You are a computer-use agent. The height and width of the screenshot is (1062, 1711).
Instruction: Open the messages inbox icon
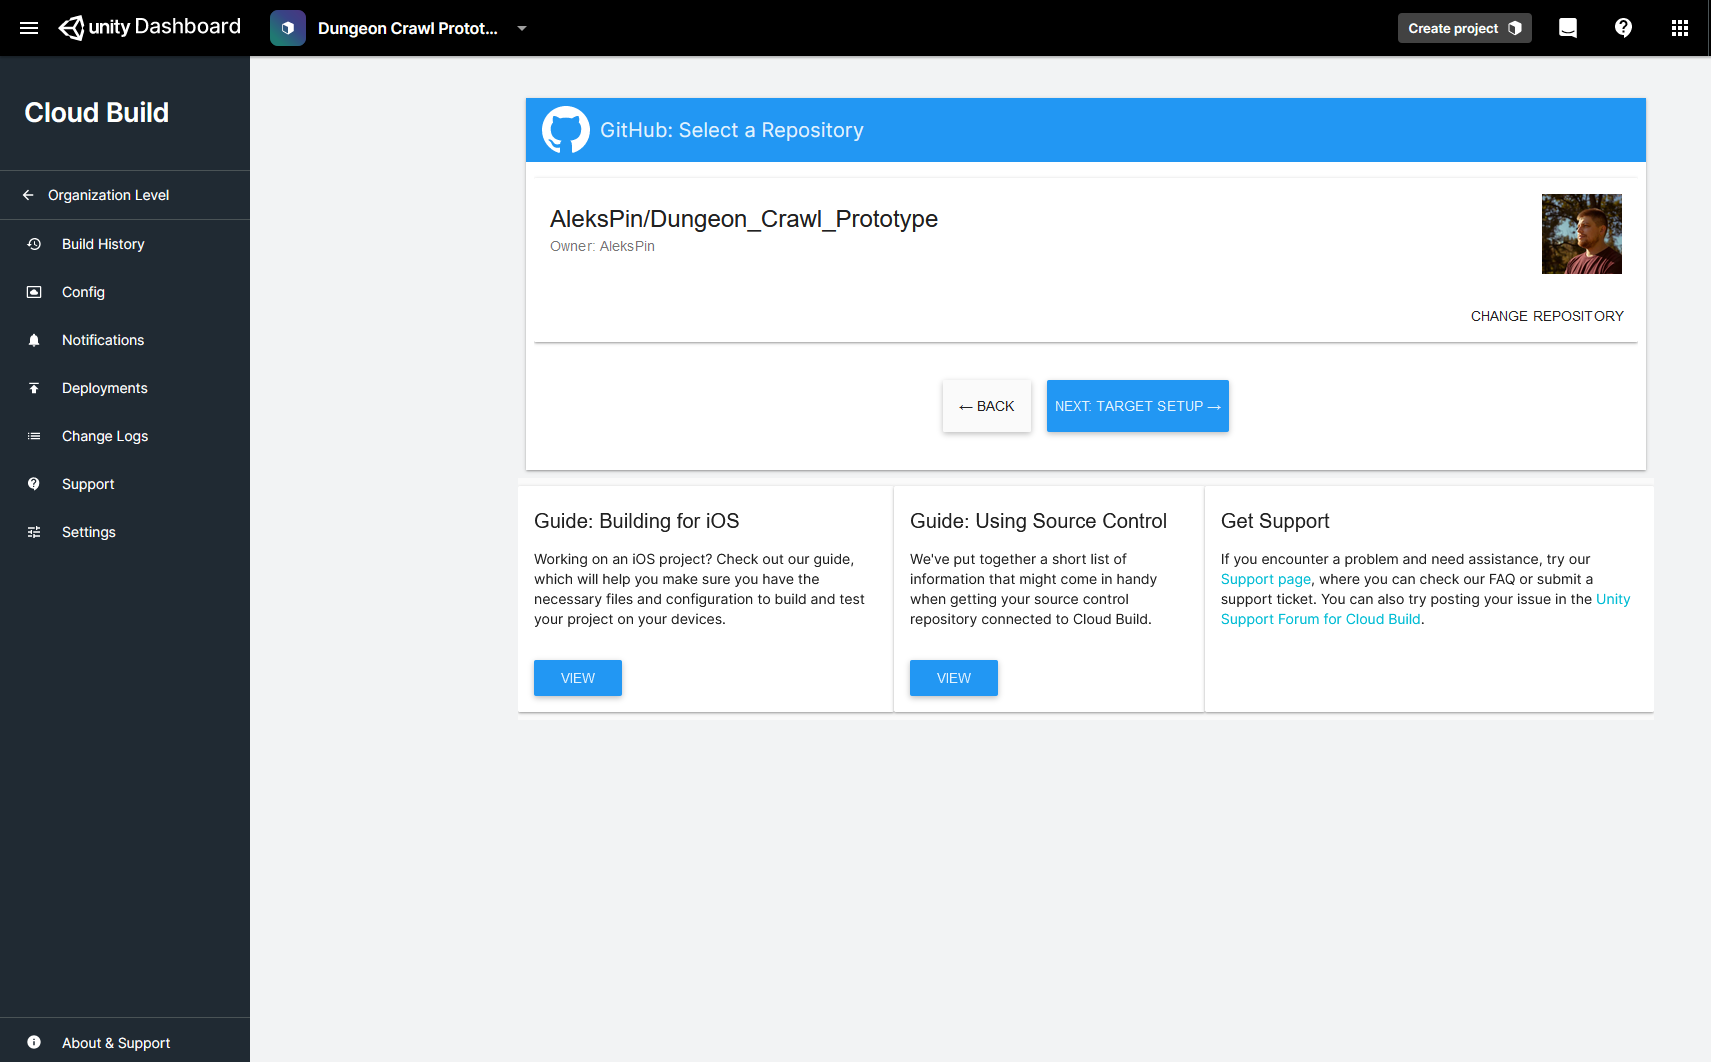[x=1568, y=28]
